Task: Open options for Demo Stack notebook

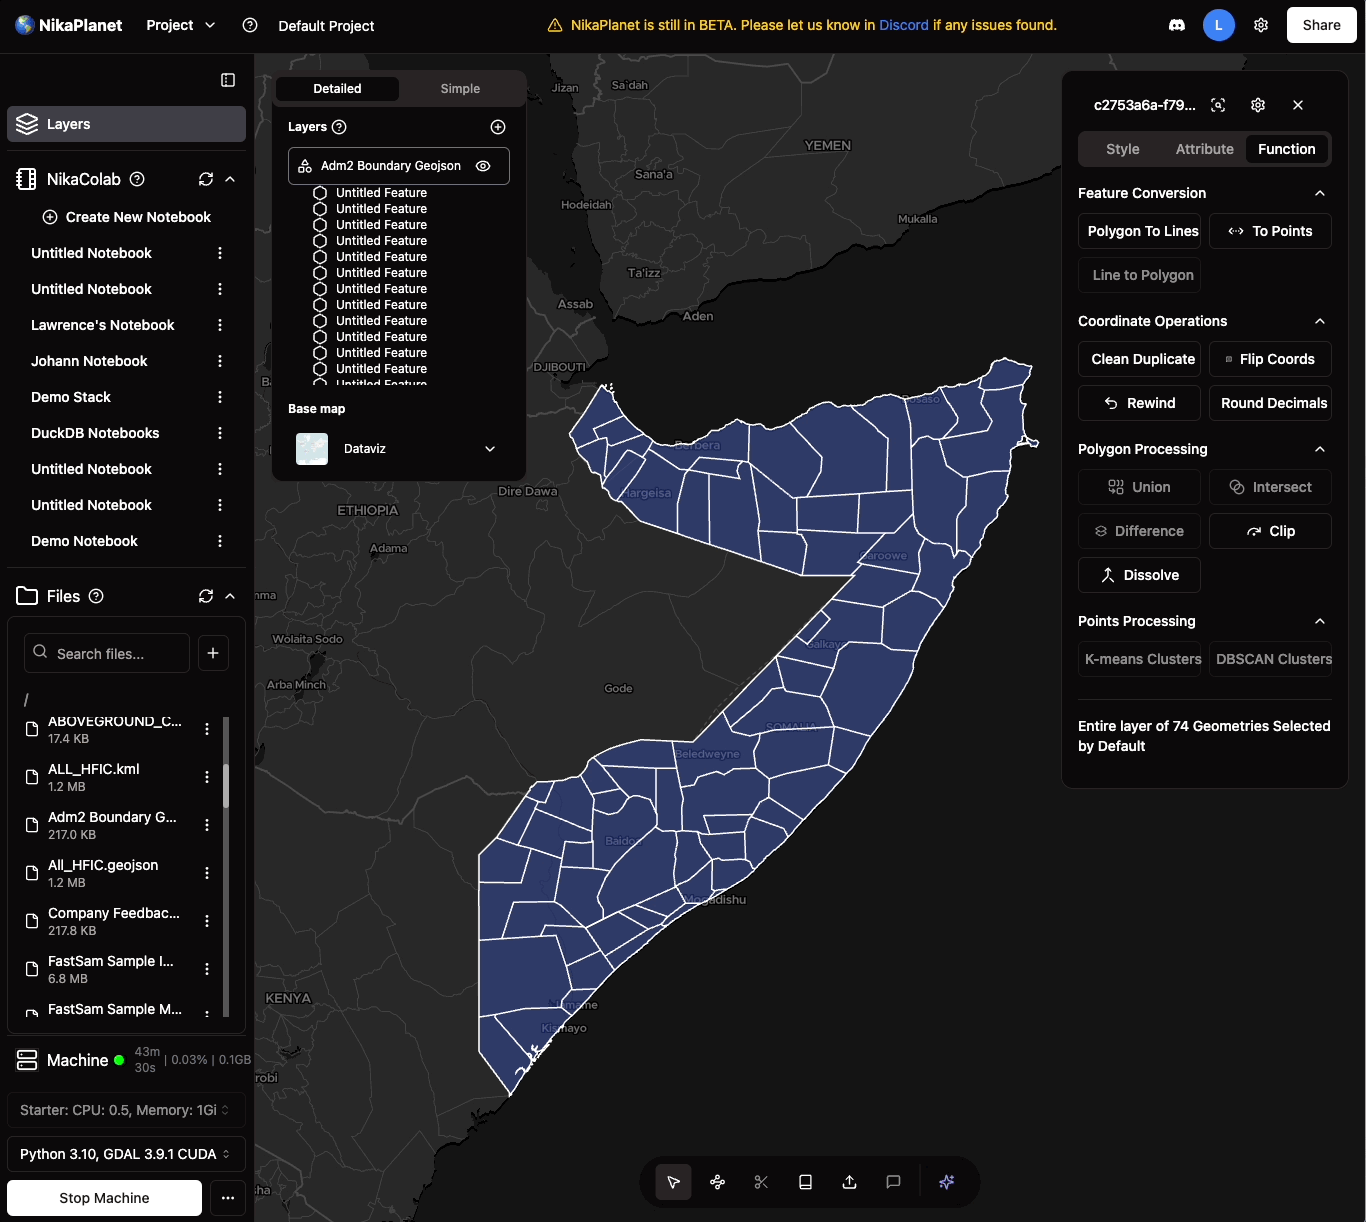Action: tap(220, 397)
